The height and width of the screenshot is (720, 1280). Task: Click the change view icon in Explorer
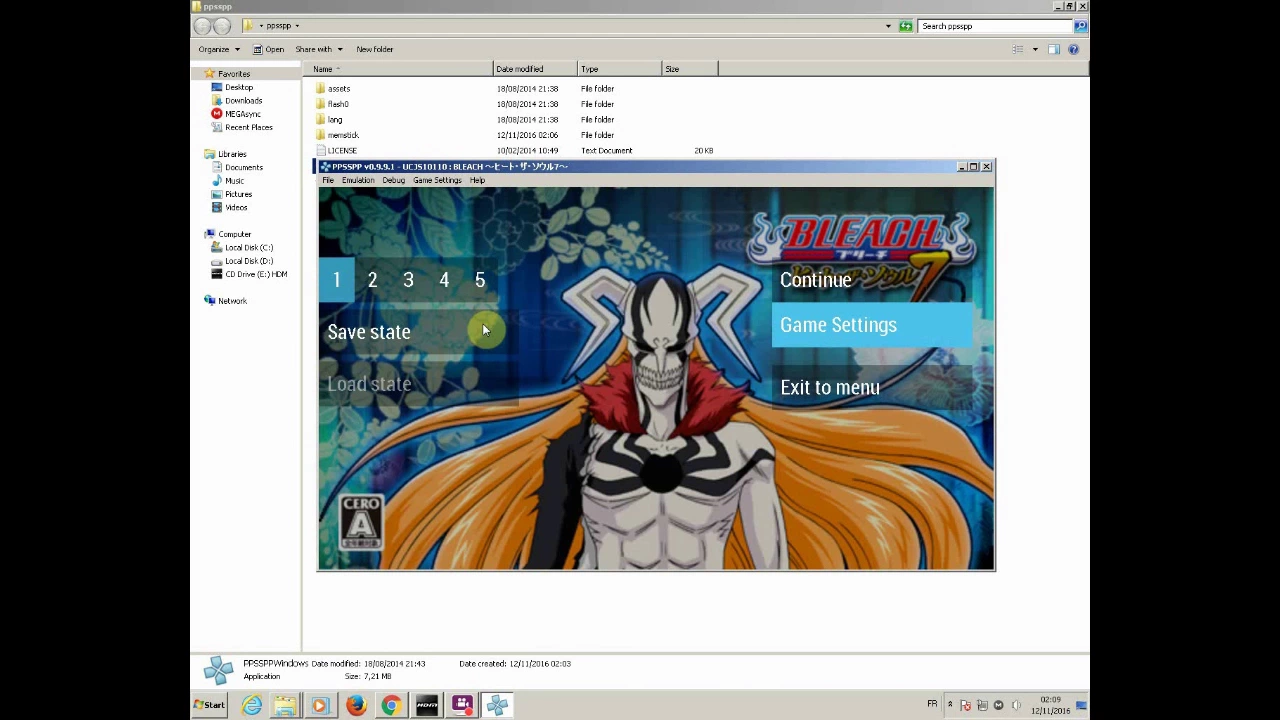[1018, 49]
